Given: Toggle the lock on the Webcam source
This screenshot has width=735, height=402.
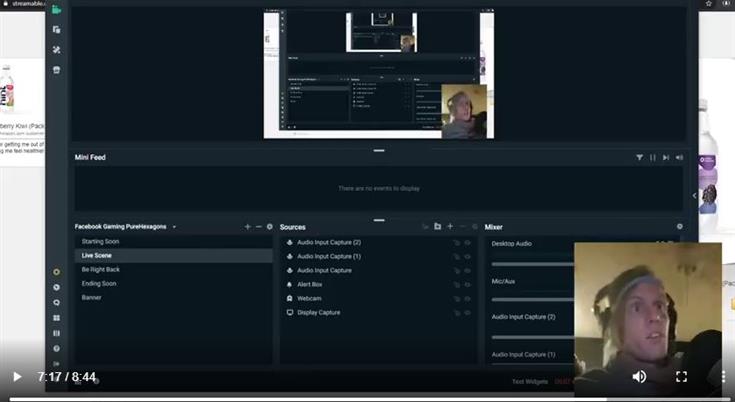Looking at the screenshot, I should (x=456, y=299).
